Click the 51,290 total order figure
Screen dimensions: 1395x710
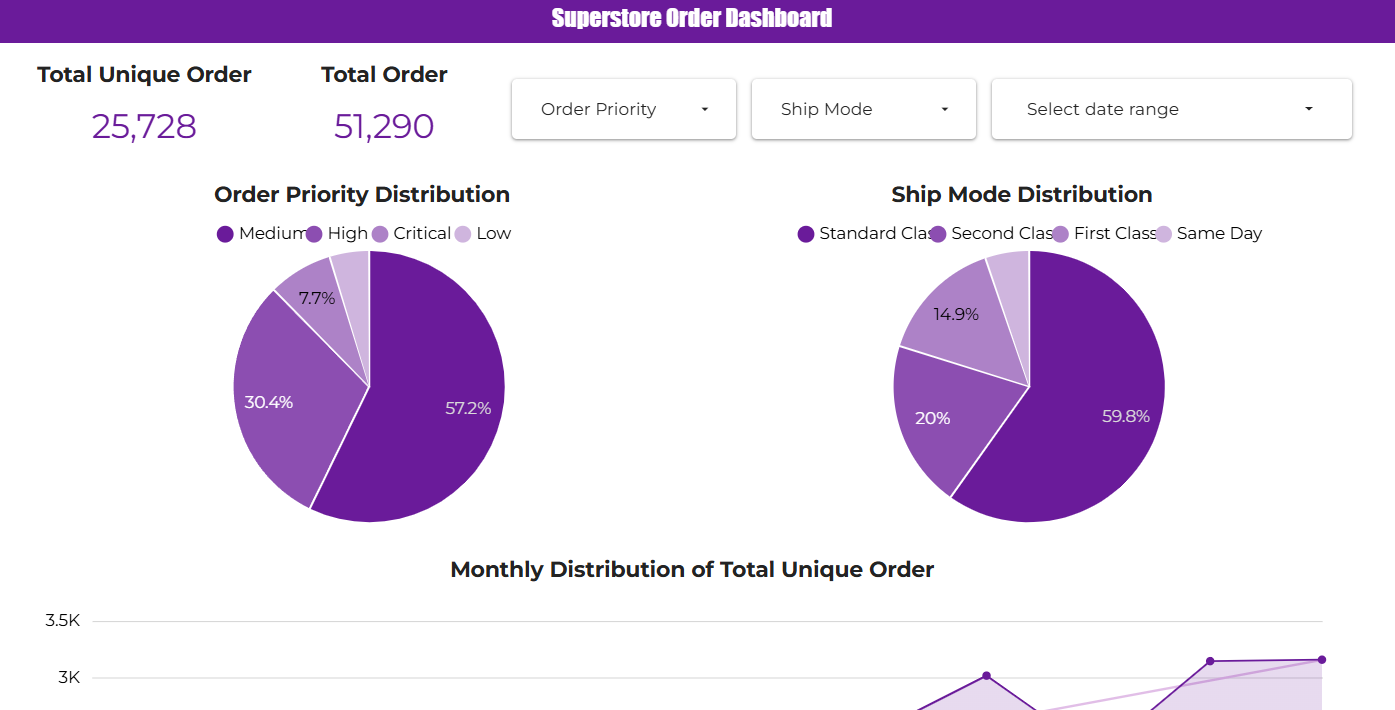pyautogui.click(x=384, y=127)
